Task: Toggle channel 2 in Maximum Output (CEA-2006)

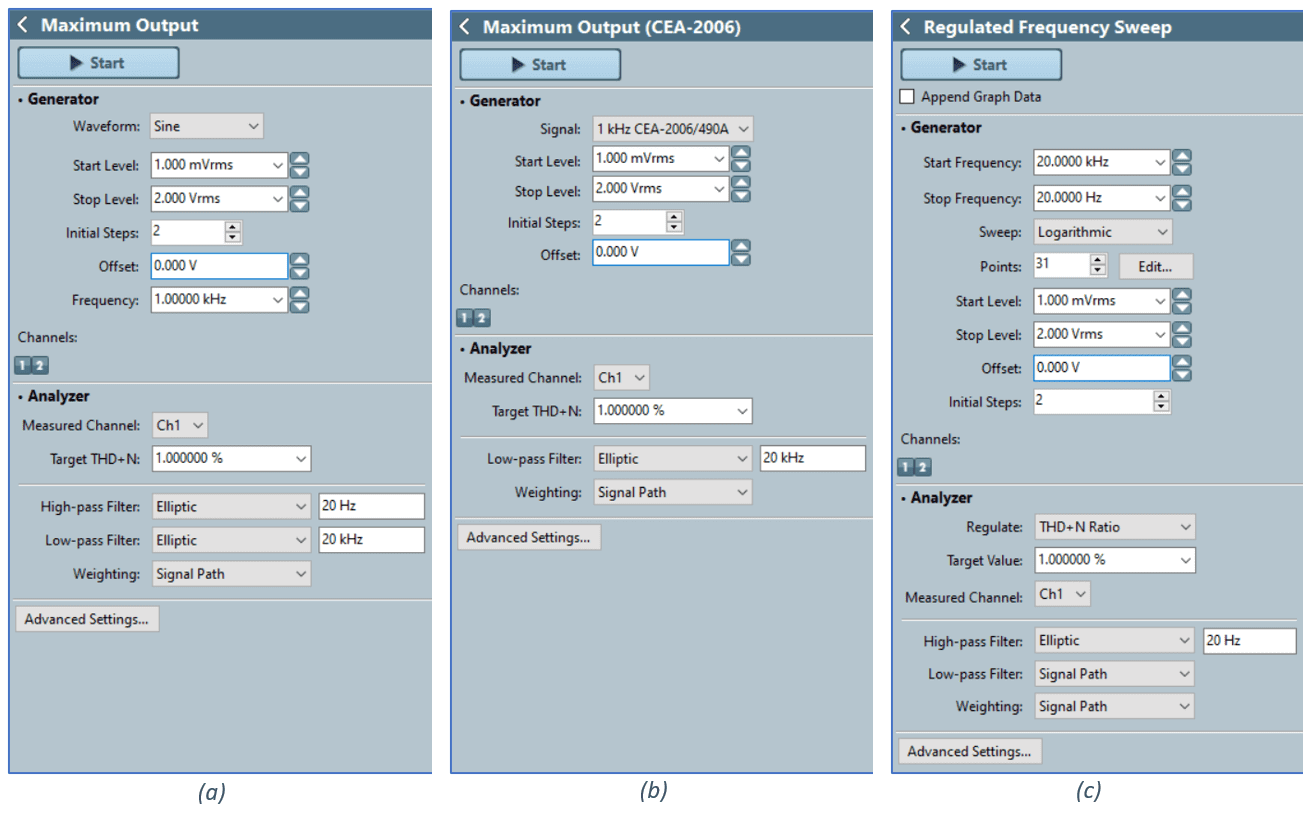Action: point(482,318)
